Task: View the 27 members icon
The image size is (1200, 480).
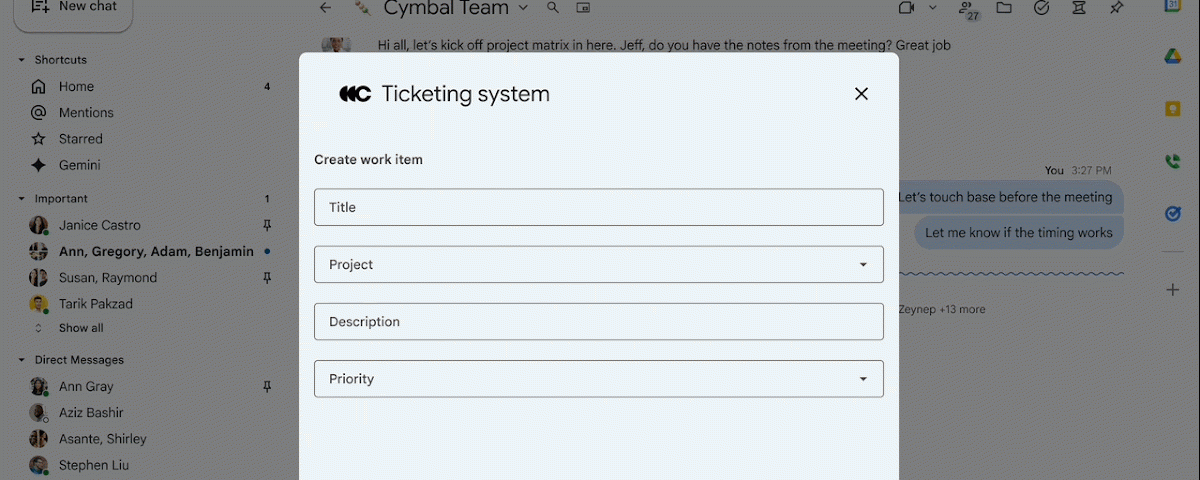Action: click(967, 10)
